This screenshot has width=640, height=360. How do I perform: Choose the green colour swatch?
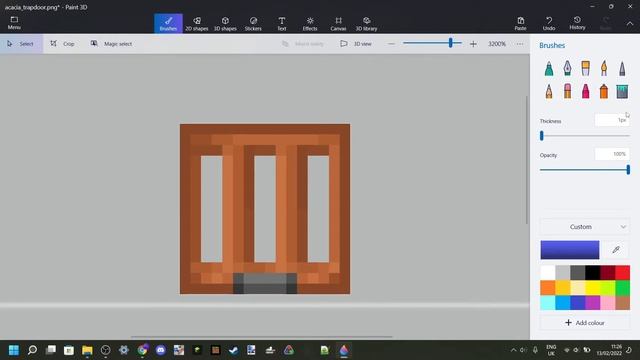pyautogui.click(x=622, y=288)
